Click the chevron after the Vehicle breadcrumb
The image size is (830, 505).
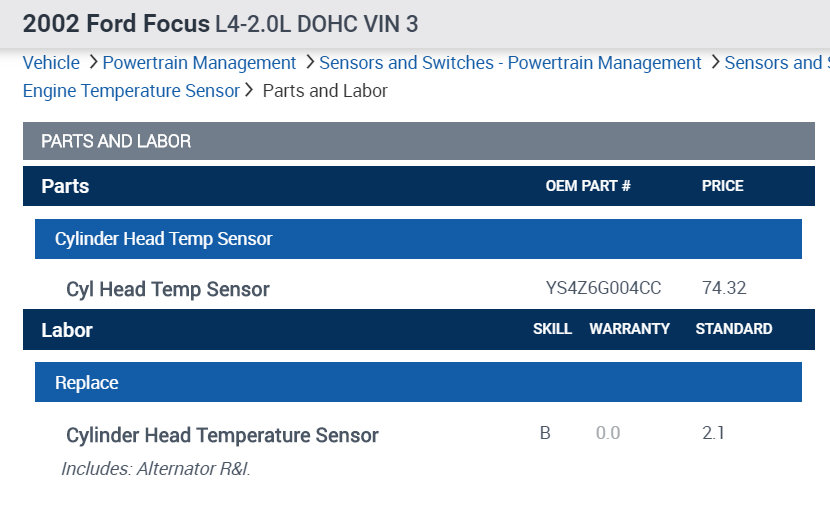point(92,63)
